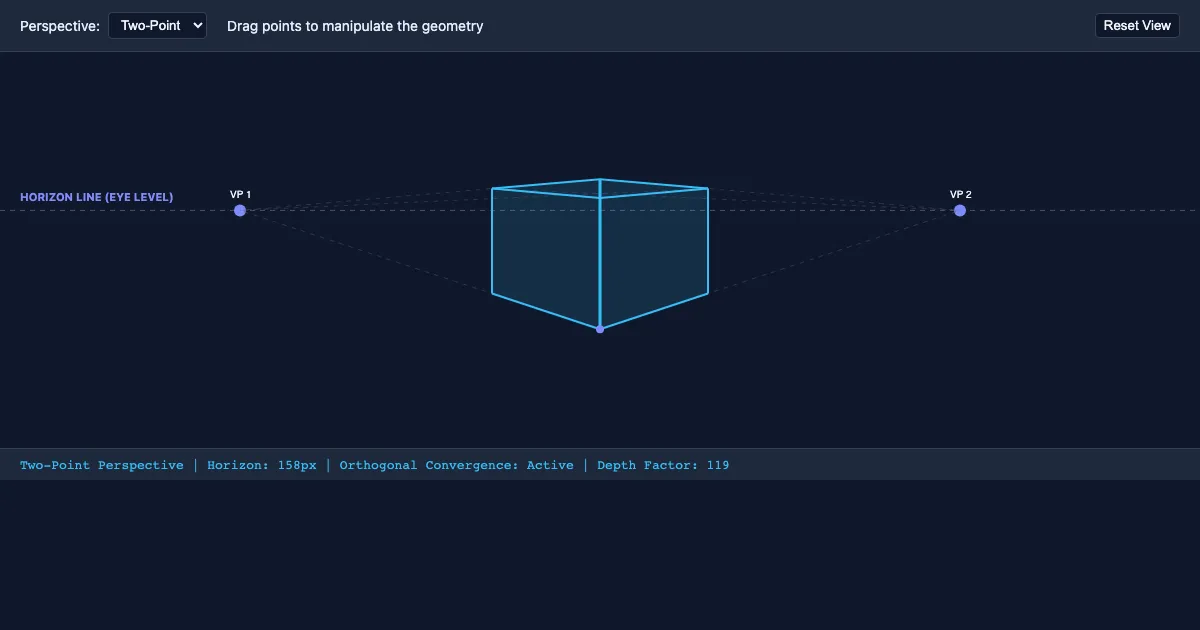Click the Reset View button

tap(1137, 26)
